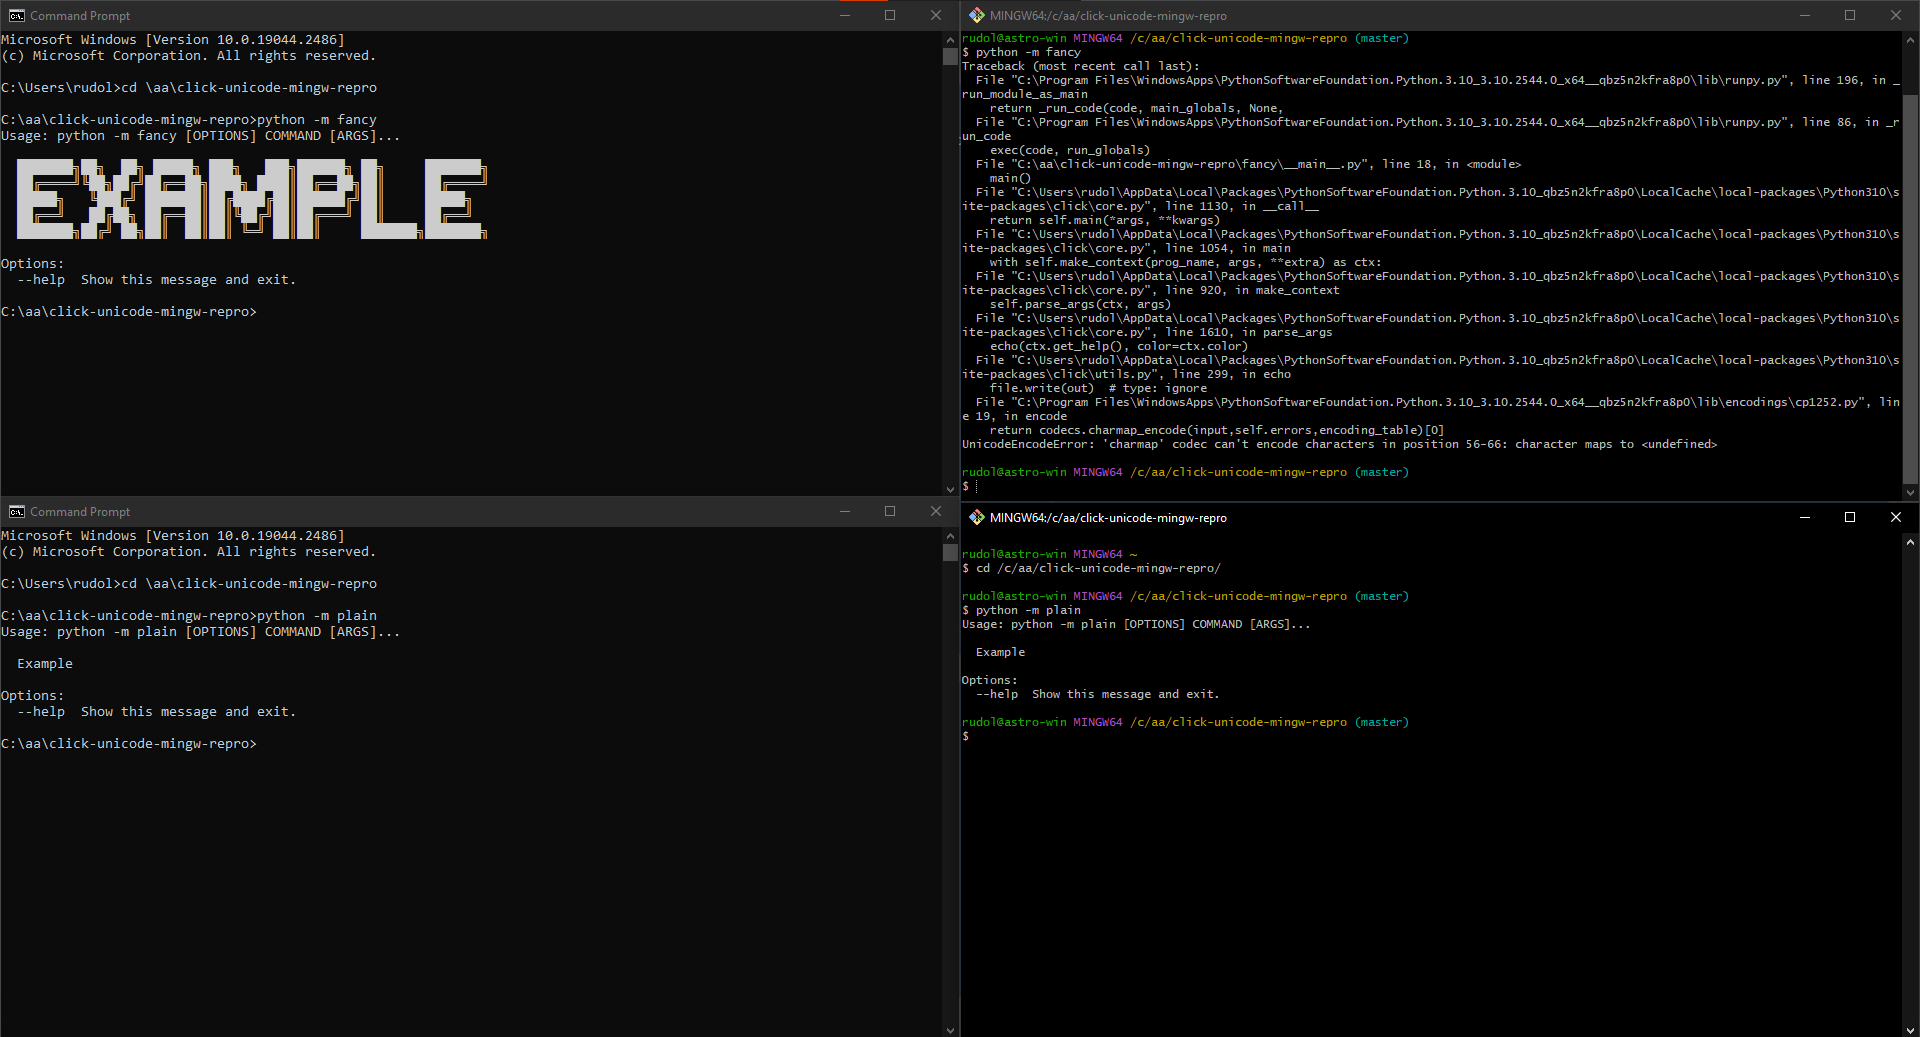1920x1037 pixels.
Task: Minimize the bottom-left Command Prompt window
Action: (845, 512)
